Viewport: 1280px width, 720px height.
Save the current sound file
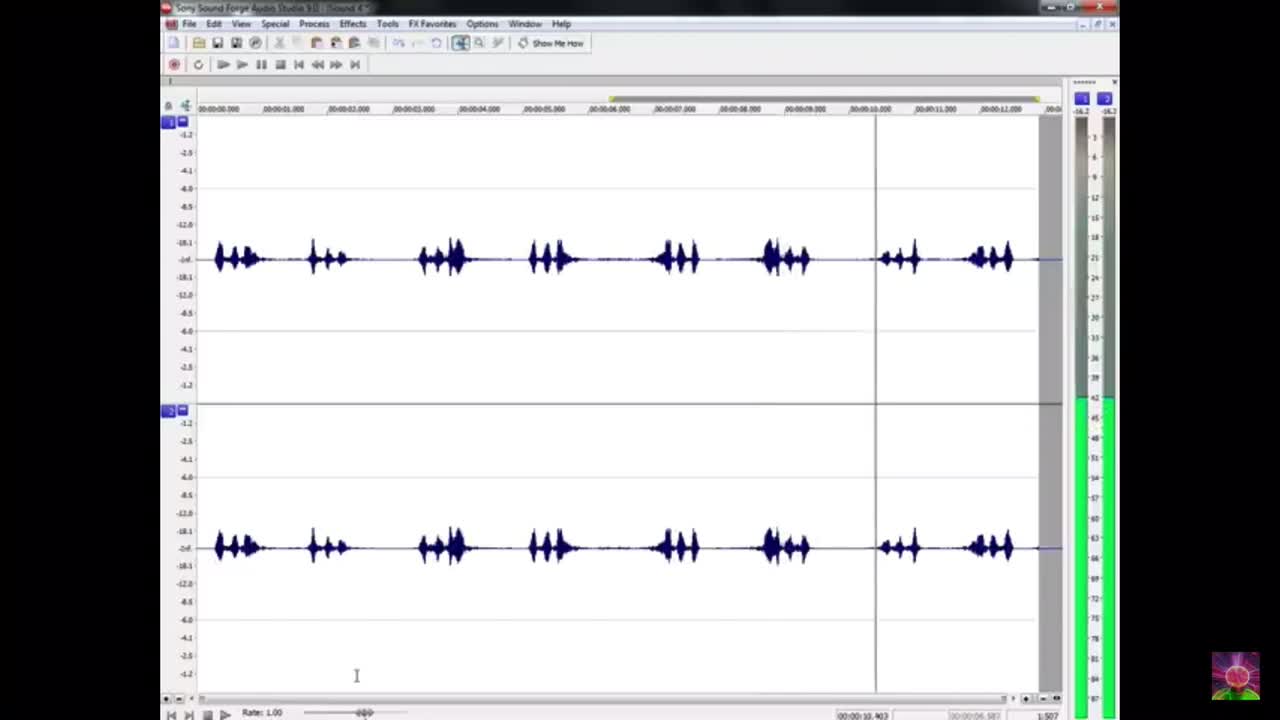217,43
